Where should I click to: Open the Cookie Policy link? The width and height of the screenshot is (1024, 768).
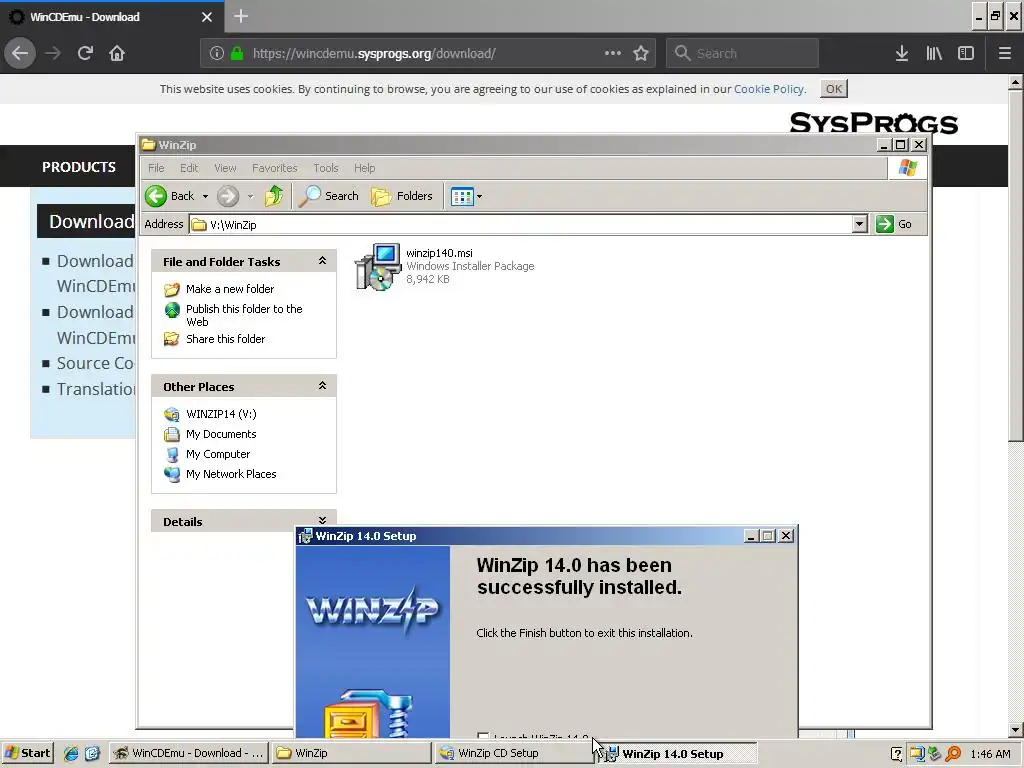tap(769, 89)
